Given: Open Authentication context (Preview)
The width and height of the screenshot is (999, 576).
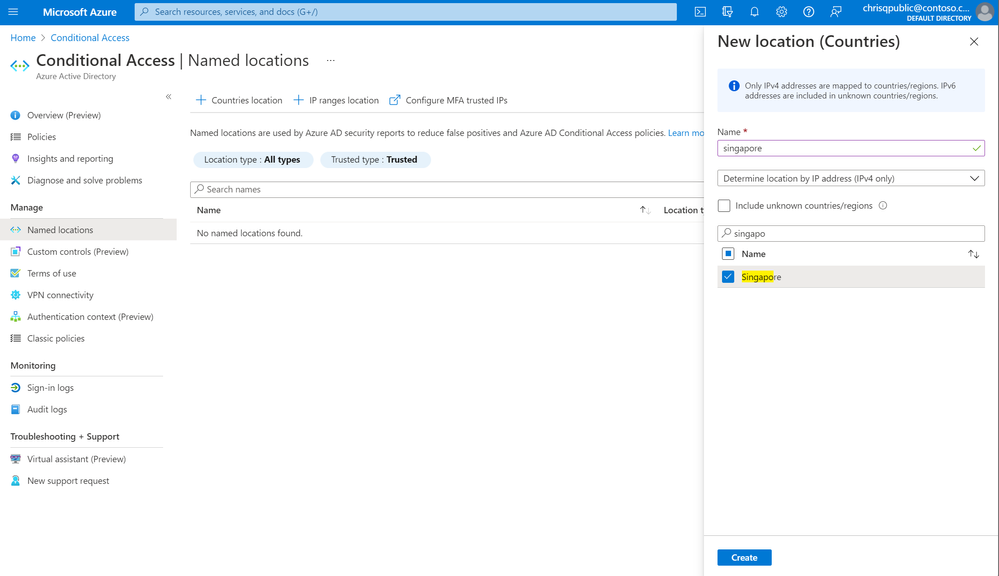Looking at the screenshot, I should point(90,317).
